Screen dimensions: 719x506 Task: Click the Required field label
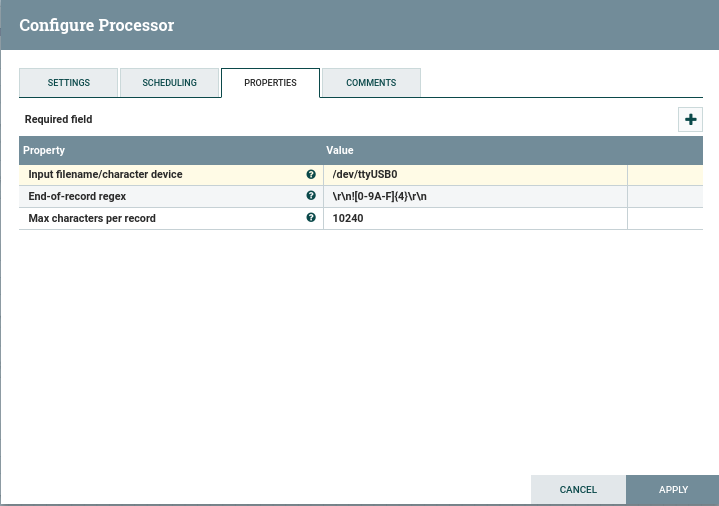59,119
